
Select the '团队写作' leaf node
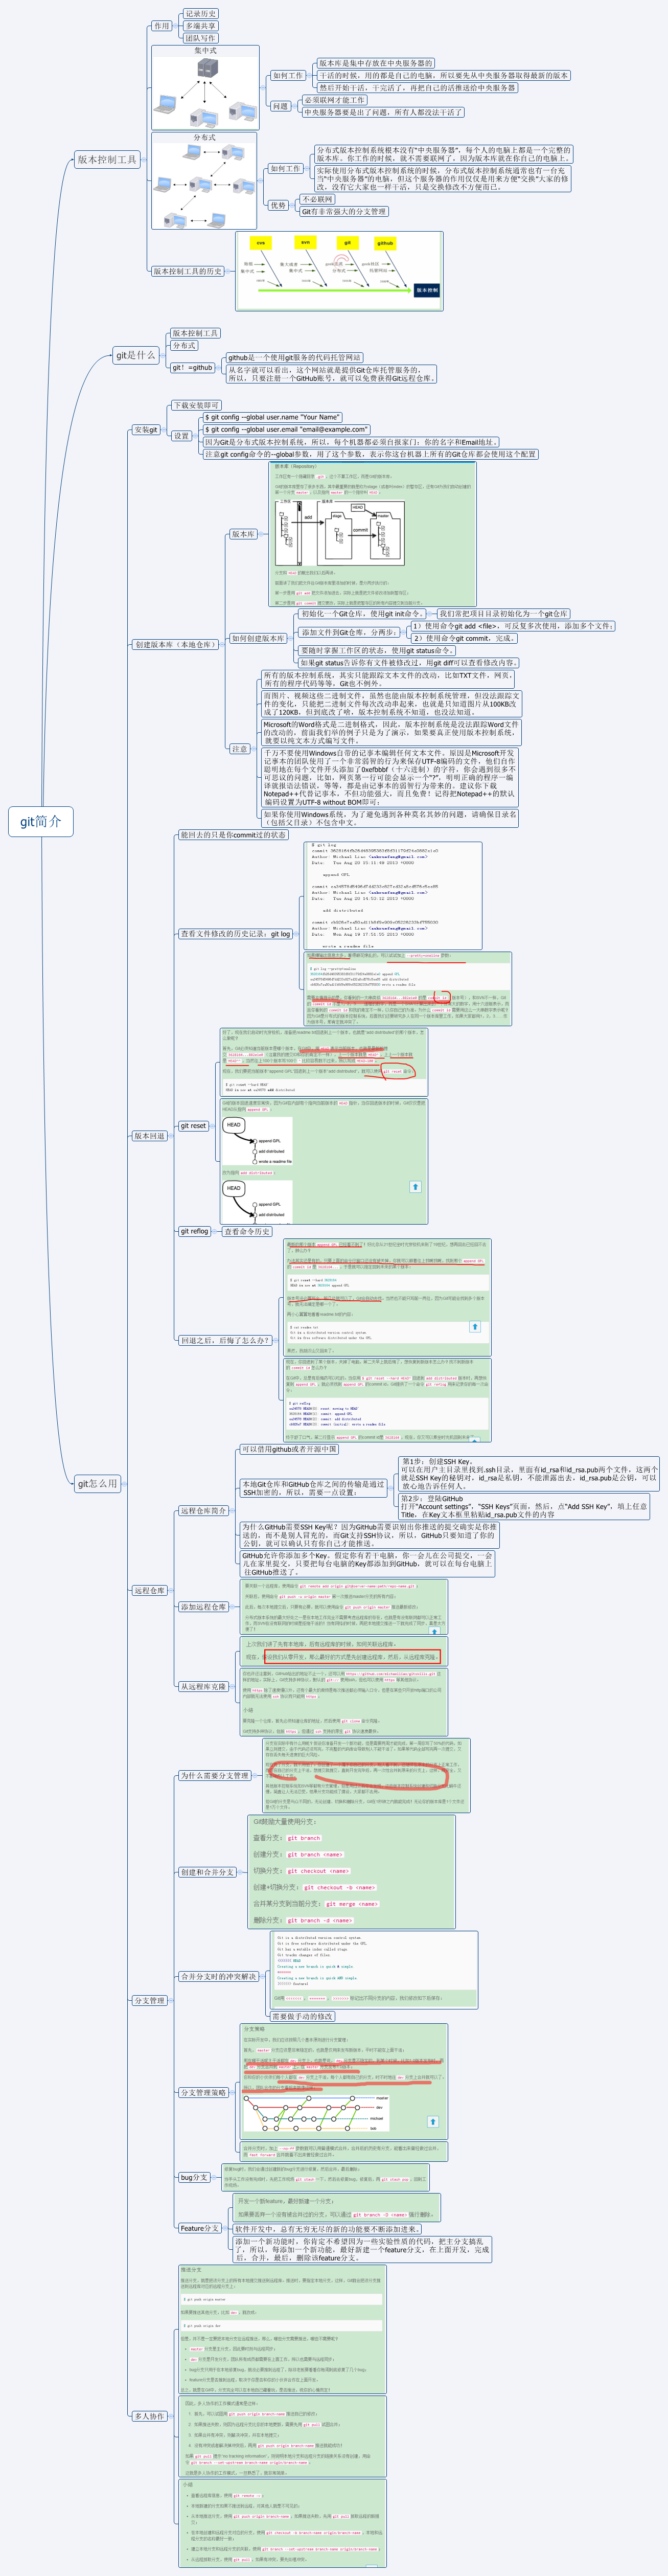click(200, 38)
